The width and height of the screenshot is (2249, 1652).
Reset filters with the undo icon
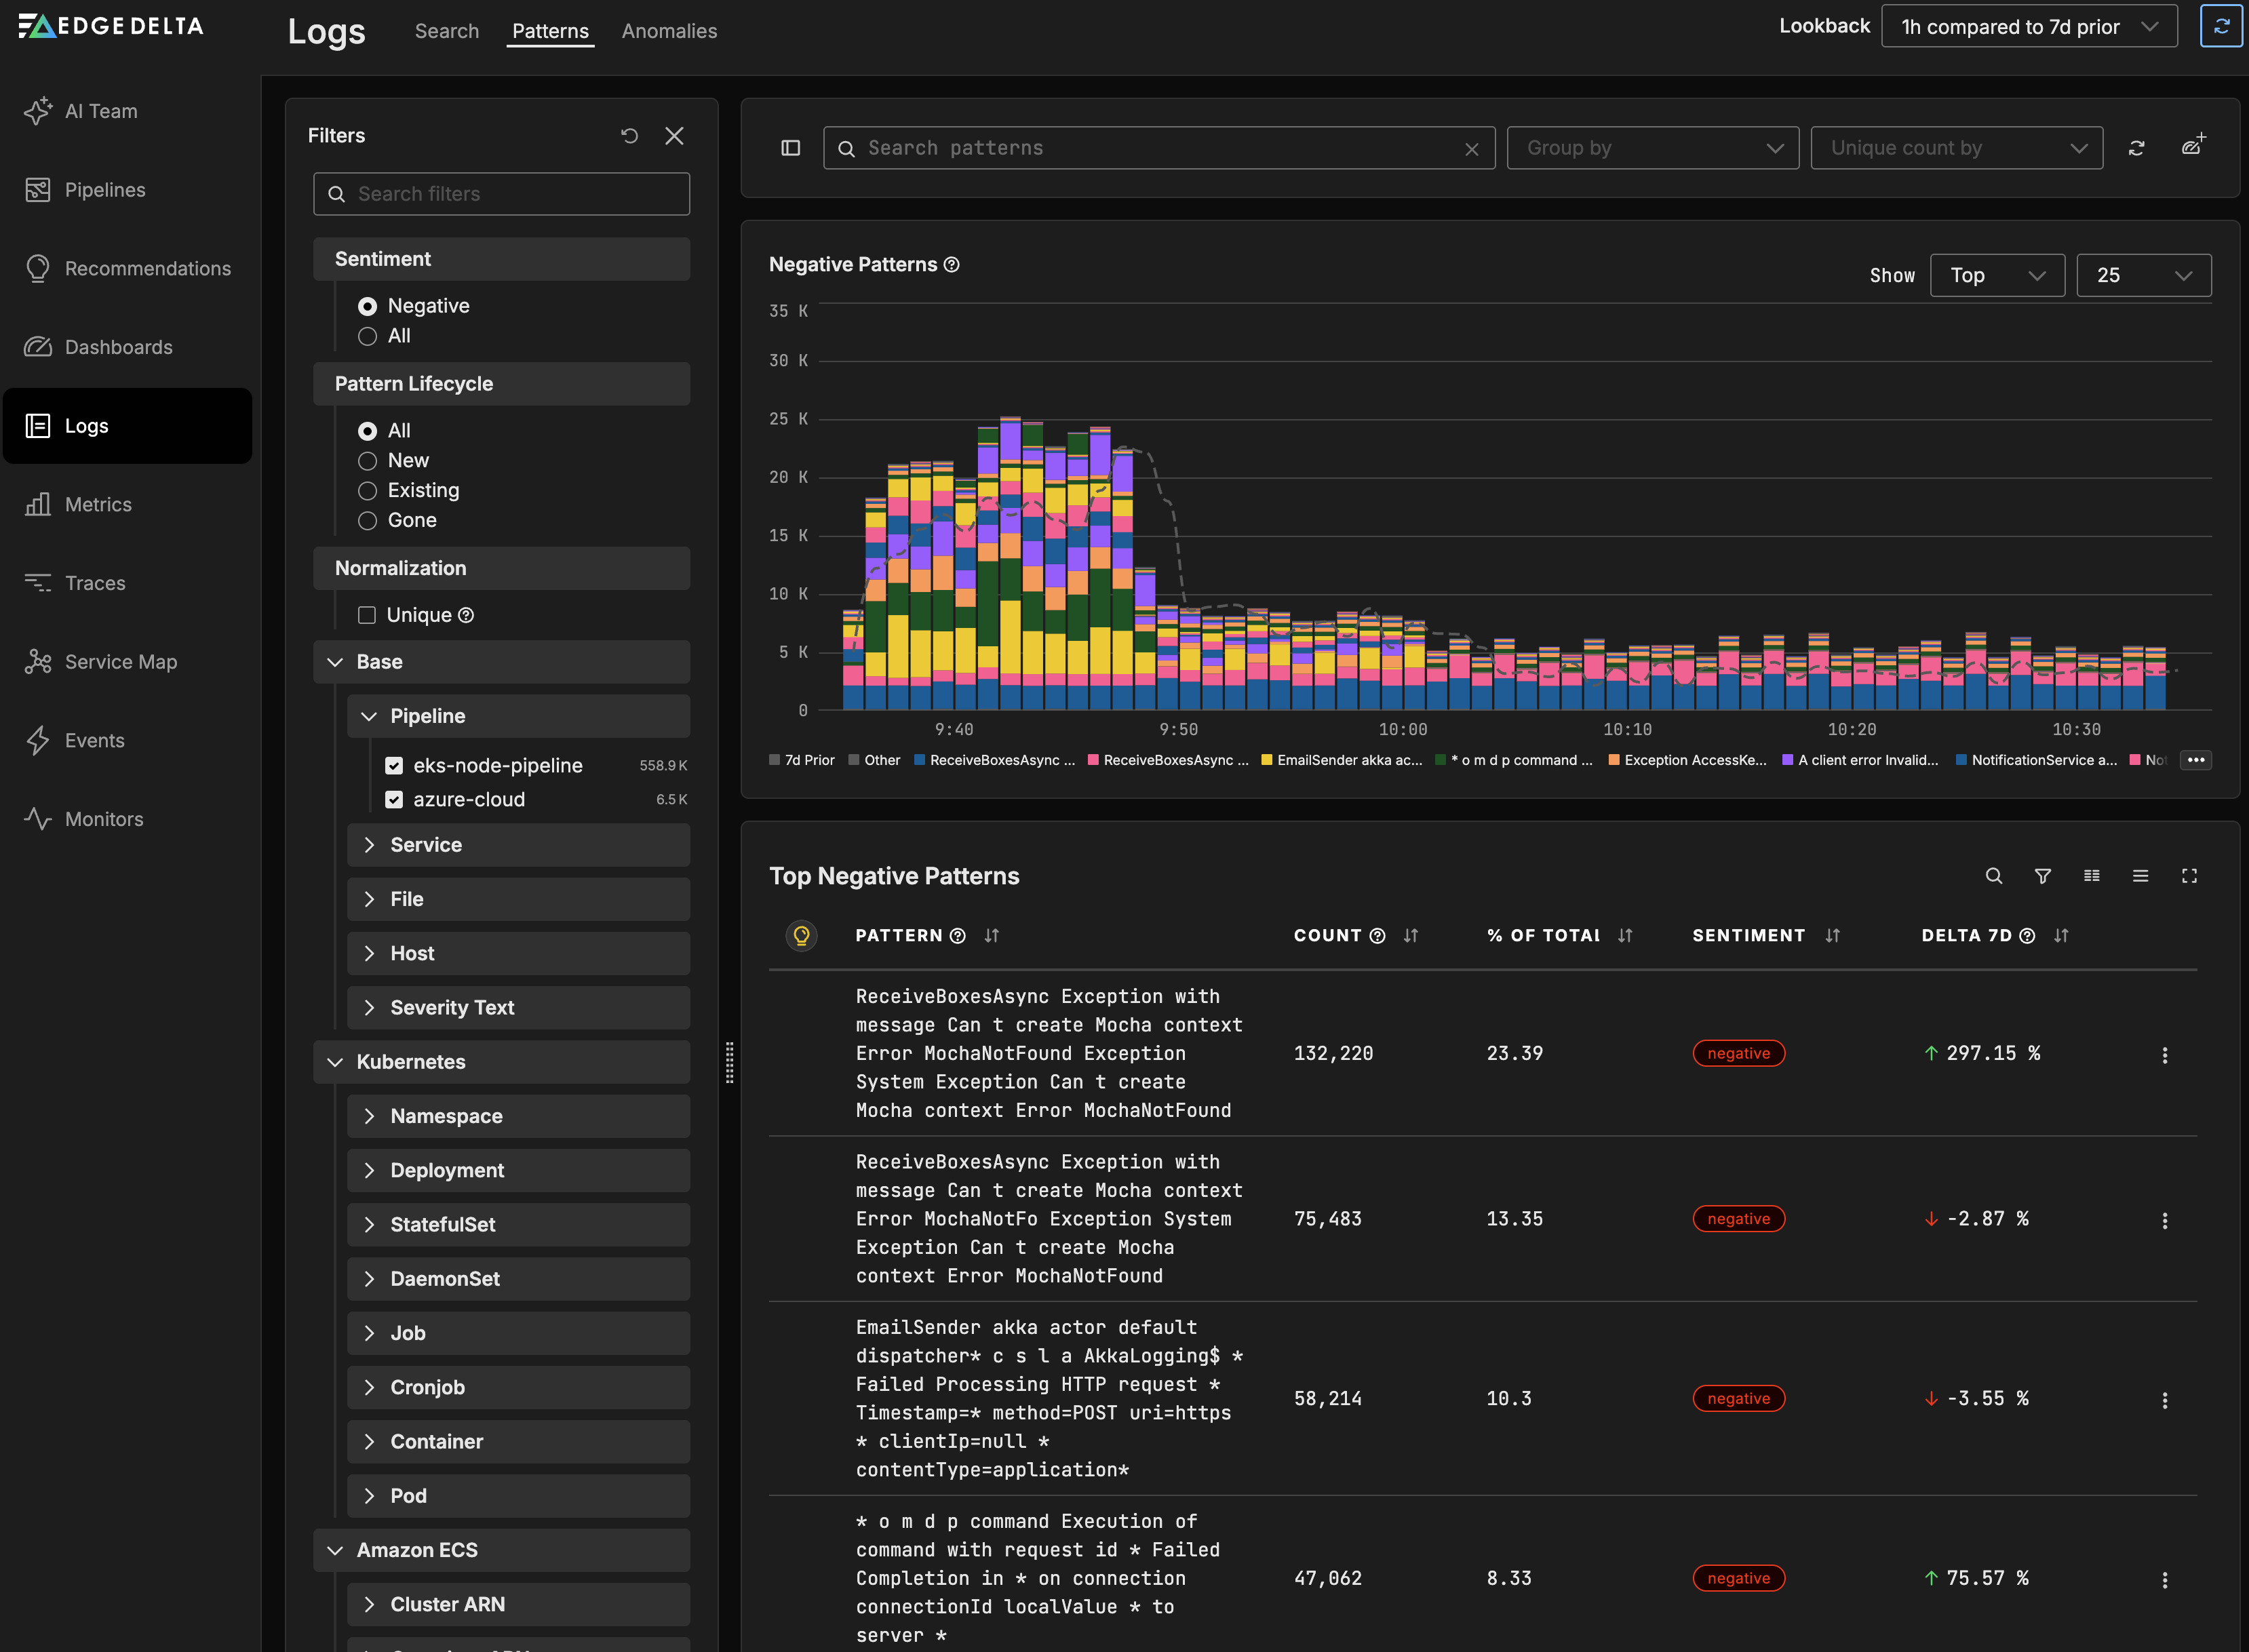pos(629,136)
